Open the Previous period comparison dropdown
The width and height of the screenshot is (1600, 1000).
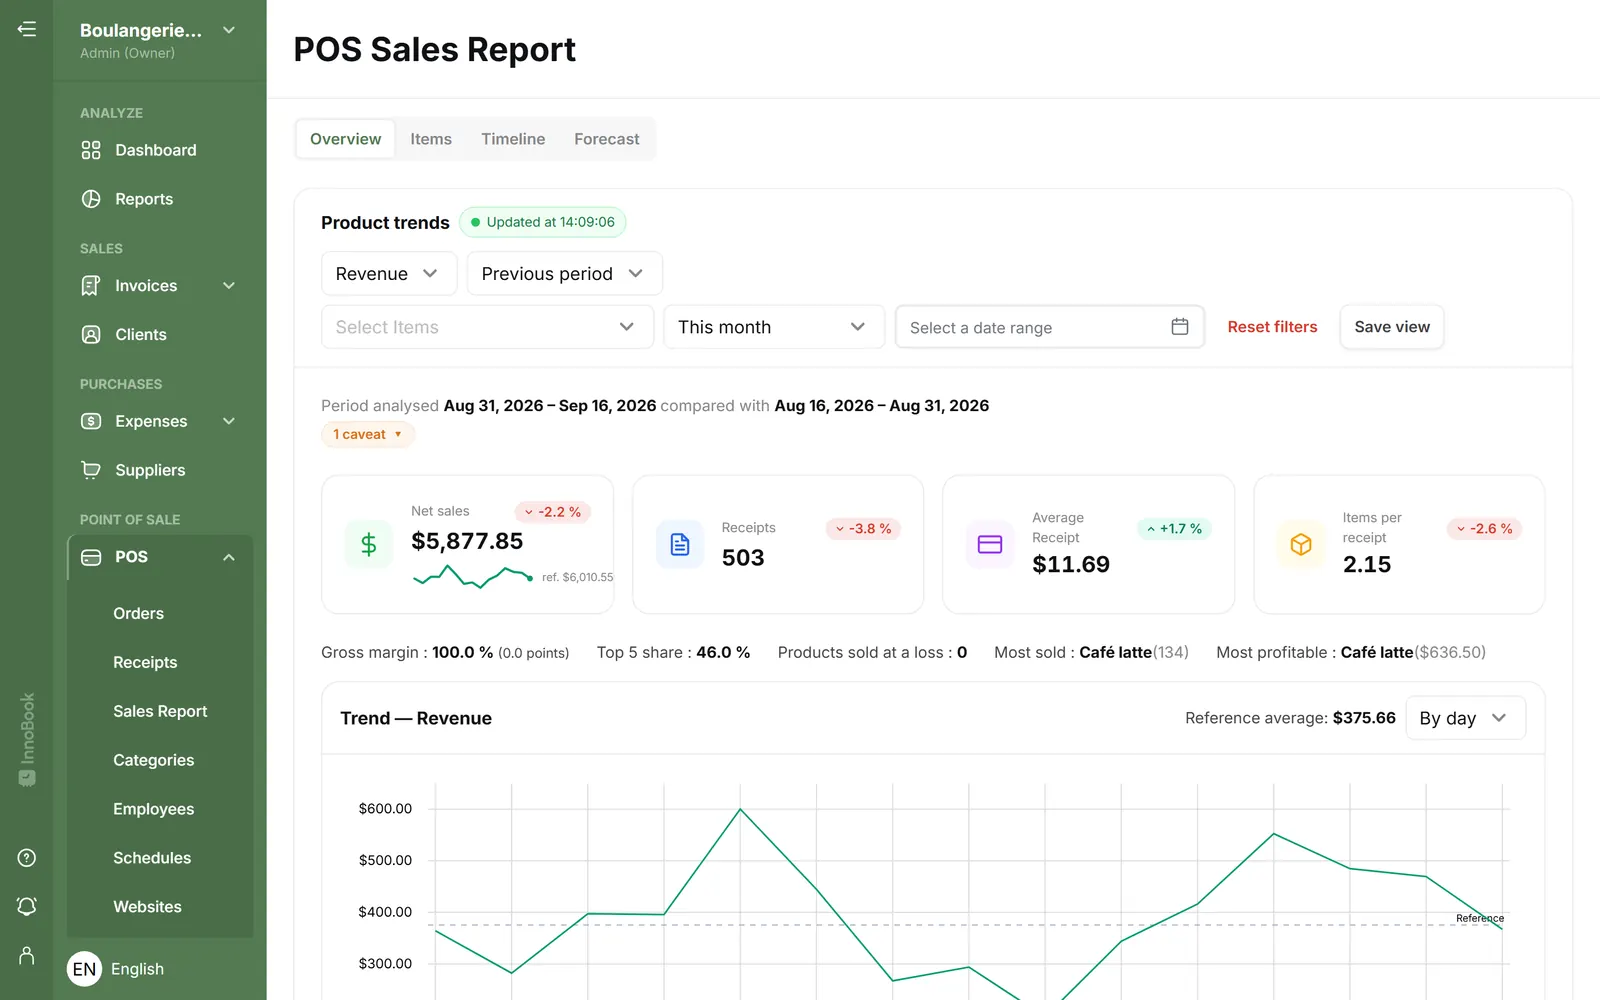564,274
